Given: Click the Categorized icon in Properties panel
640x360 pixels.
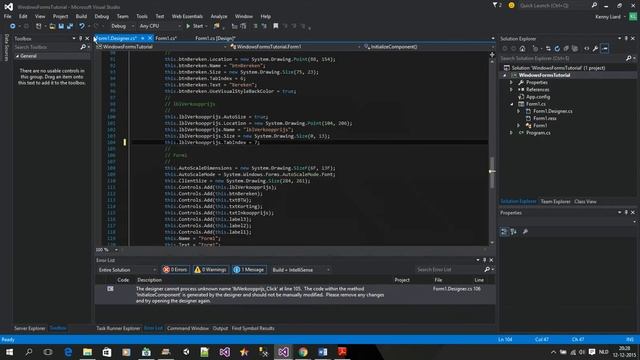Looking at the screenshot, I should pyautogui.click(x=504, y=232).
